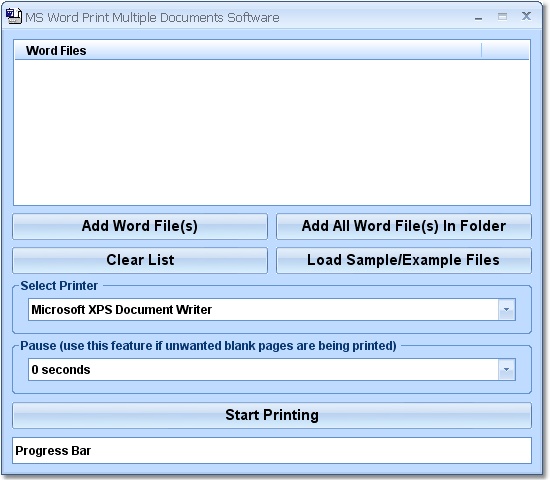Clear the file list

(140, 260)
